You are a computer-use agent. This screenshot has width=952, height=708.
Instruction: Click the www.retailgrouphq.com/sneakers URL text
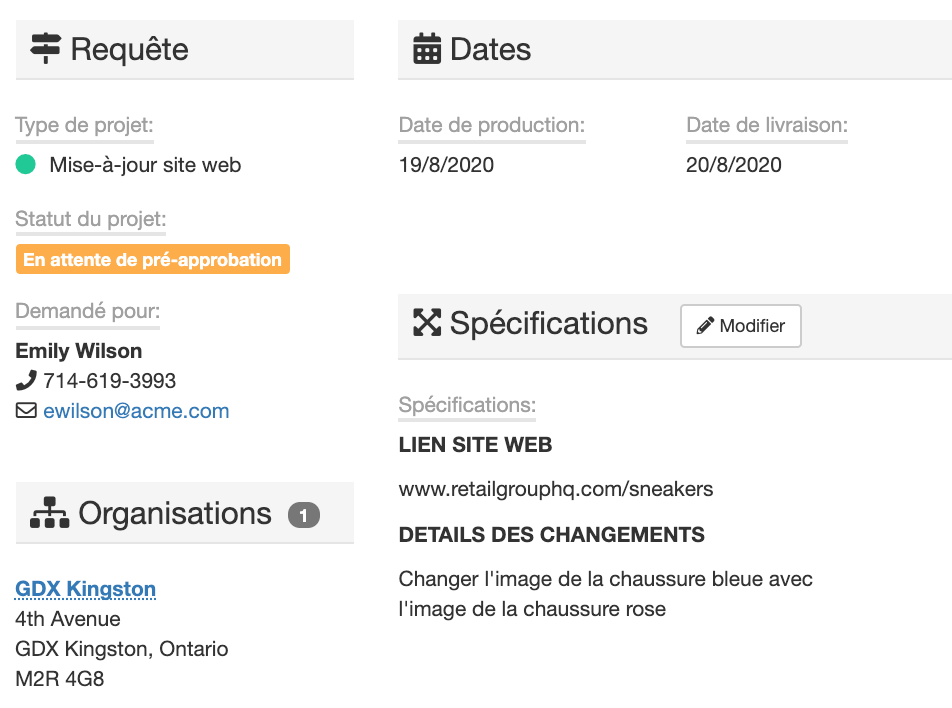556,490
